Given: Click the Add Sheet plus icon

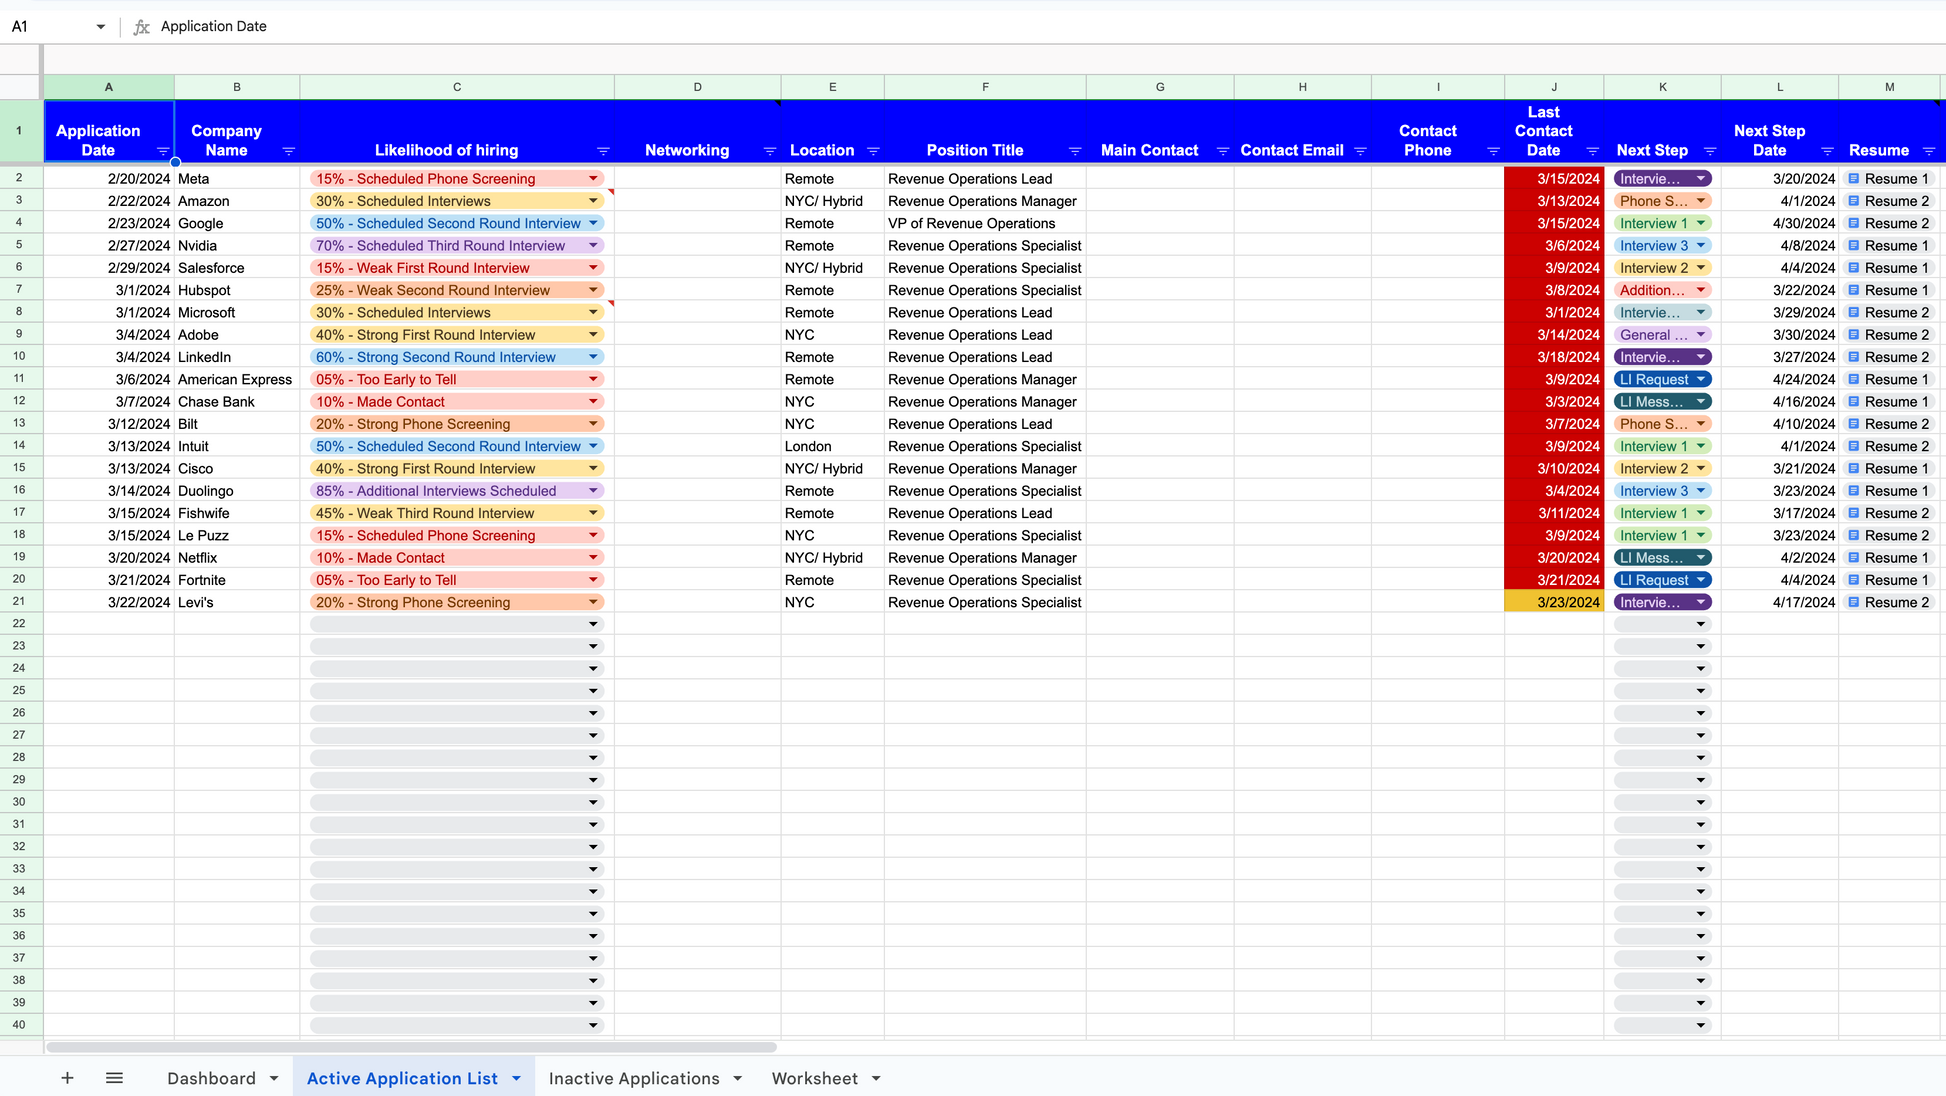Looking at the screenshot, I should (67, 1078).
